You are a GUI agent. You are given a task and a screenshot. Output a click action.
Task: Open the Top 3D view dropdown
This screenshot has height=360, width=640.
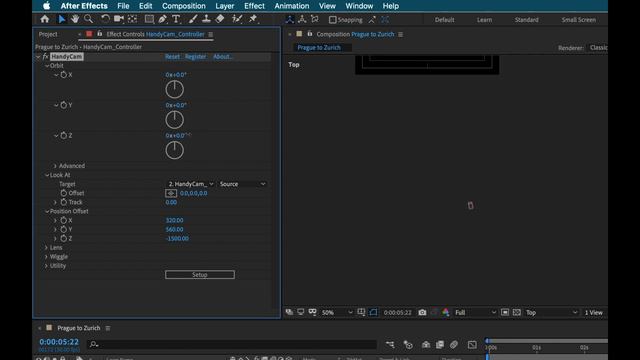coord(551,313)
